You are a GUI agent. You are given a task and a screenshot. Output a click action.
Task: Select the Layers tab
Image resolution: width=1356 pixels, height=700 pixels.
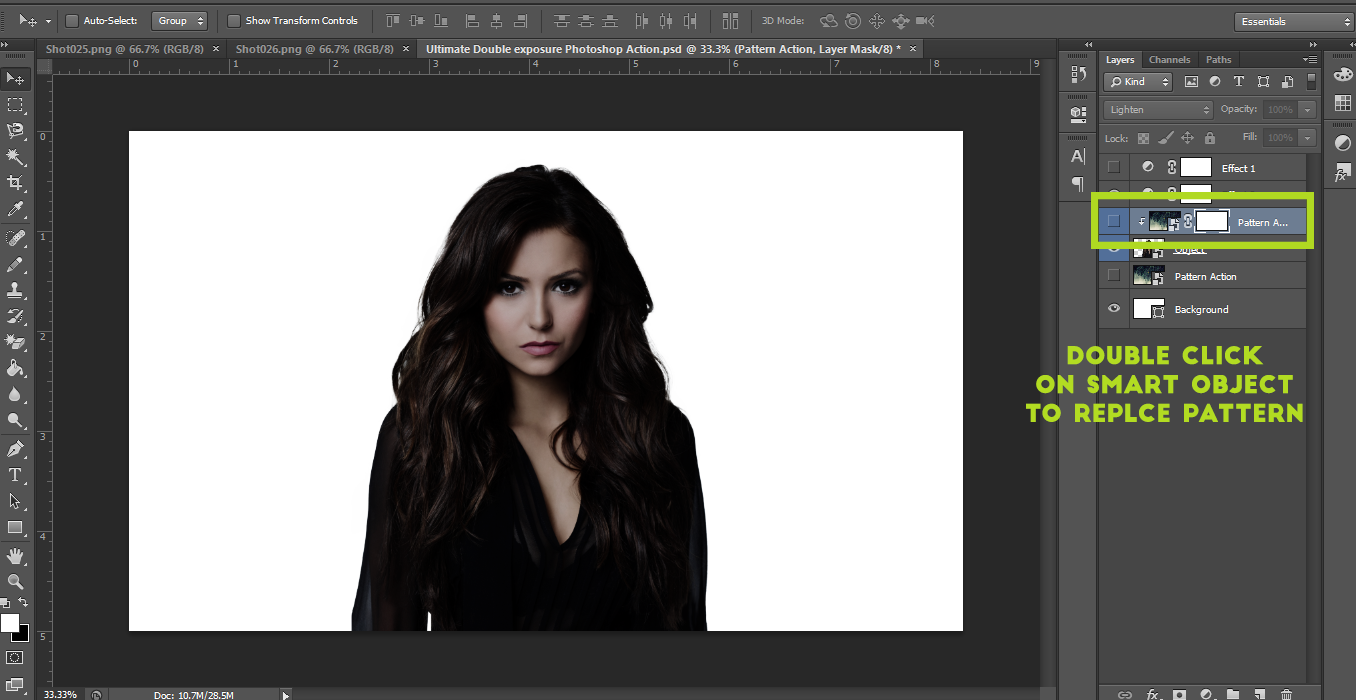(x=1120, y=60)
